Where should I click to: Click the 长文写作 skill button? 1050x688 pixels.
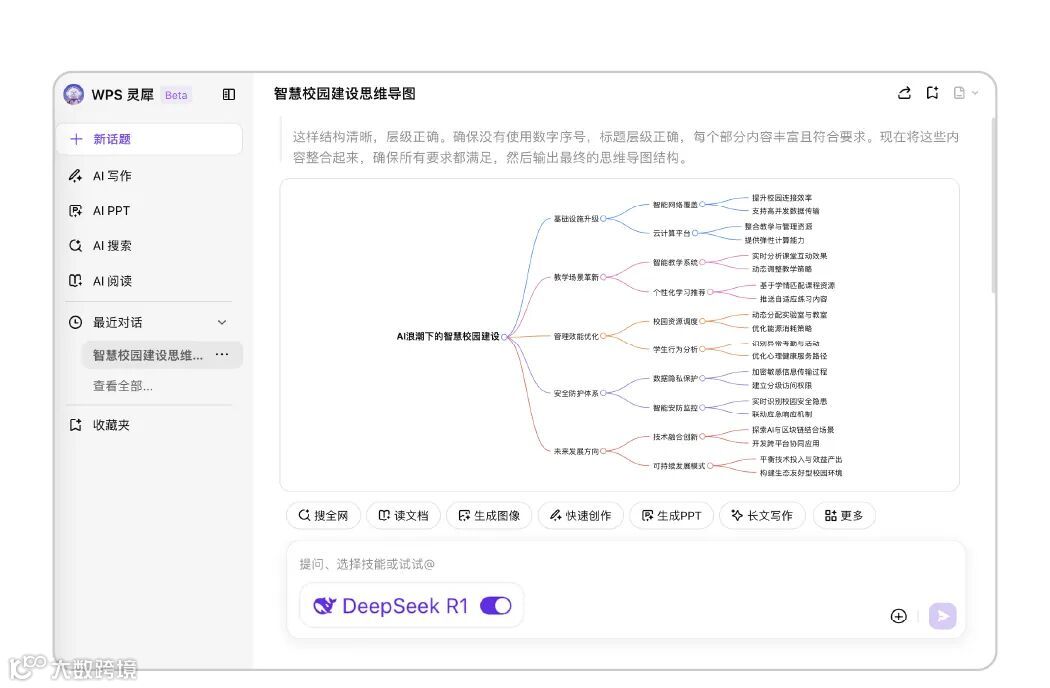click(x=762, y=515)
